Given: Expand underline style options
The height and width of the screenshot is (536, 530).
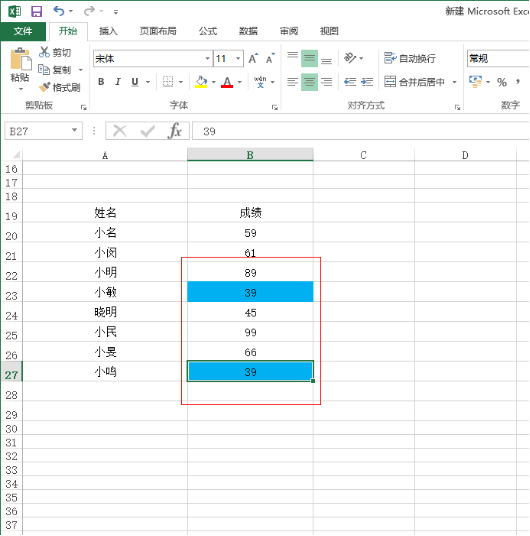Looking at the screenshot, I should (148, 82).
